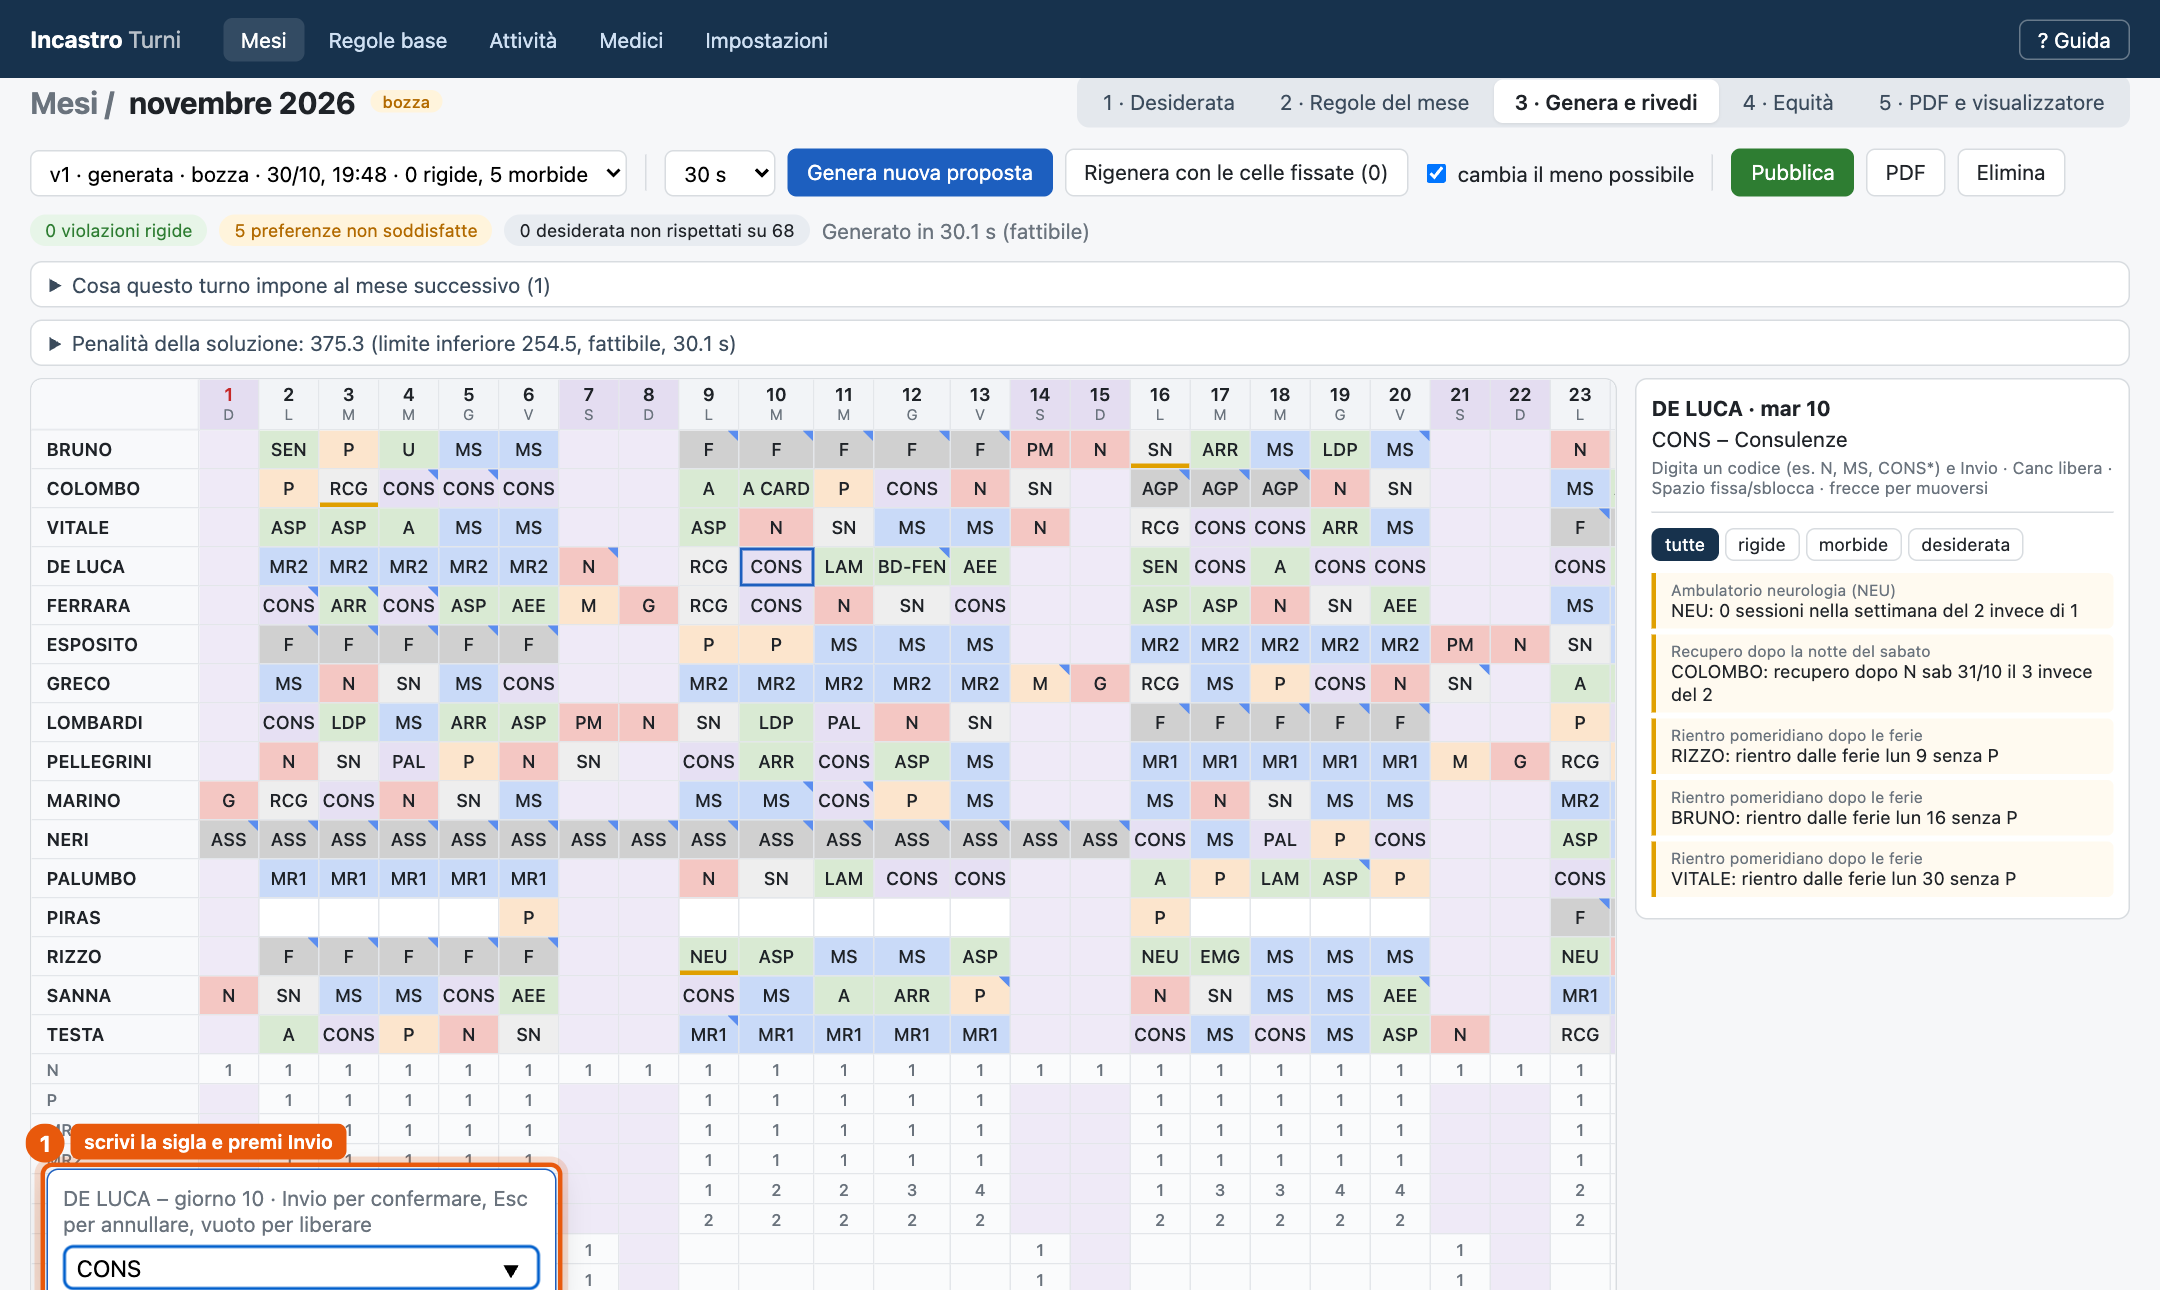Select COLOMBO's 'A CARD' cell
The height and width of the screenshot is (1290, 2160).
pos(776,488)
